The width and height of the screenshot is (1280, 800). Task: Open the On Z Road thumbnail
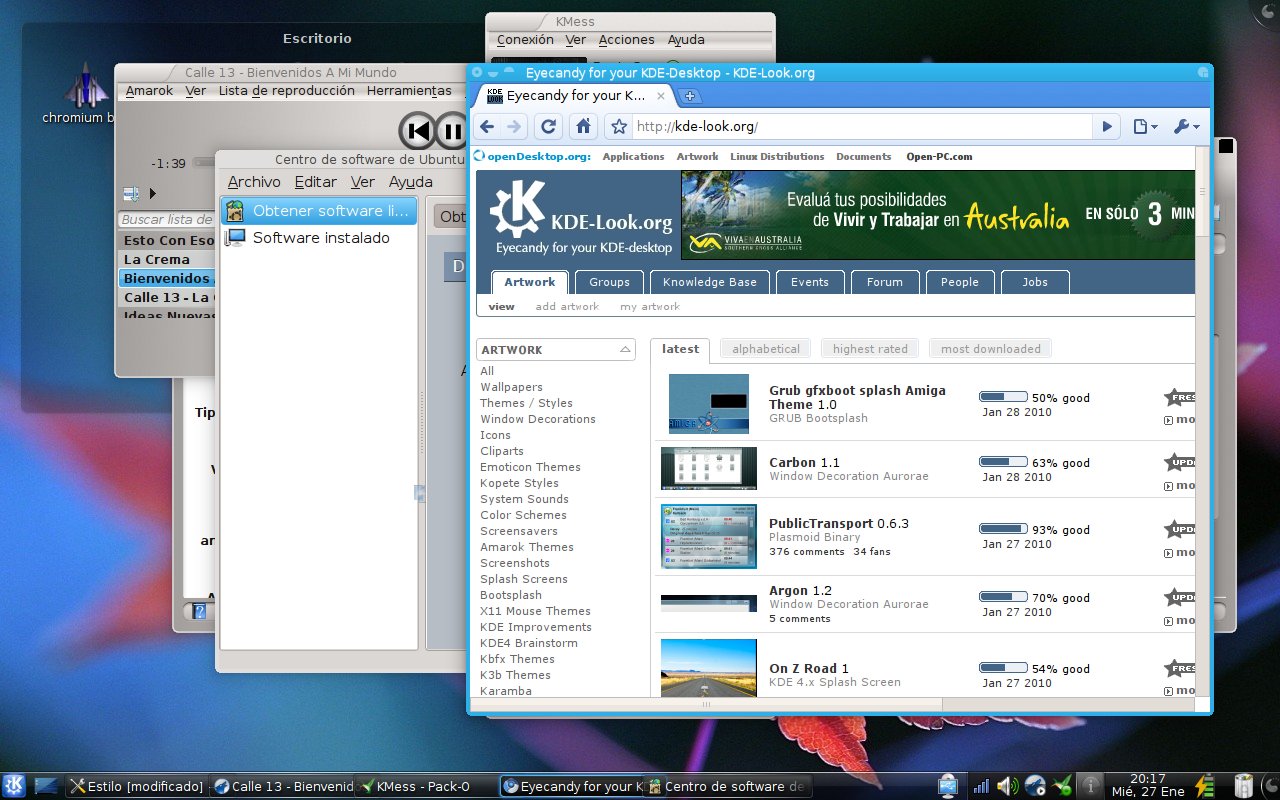708,668
